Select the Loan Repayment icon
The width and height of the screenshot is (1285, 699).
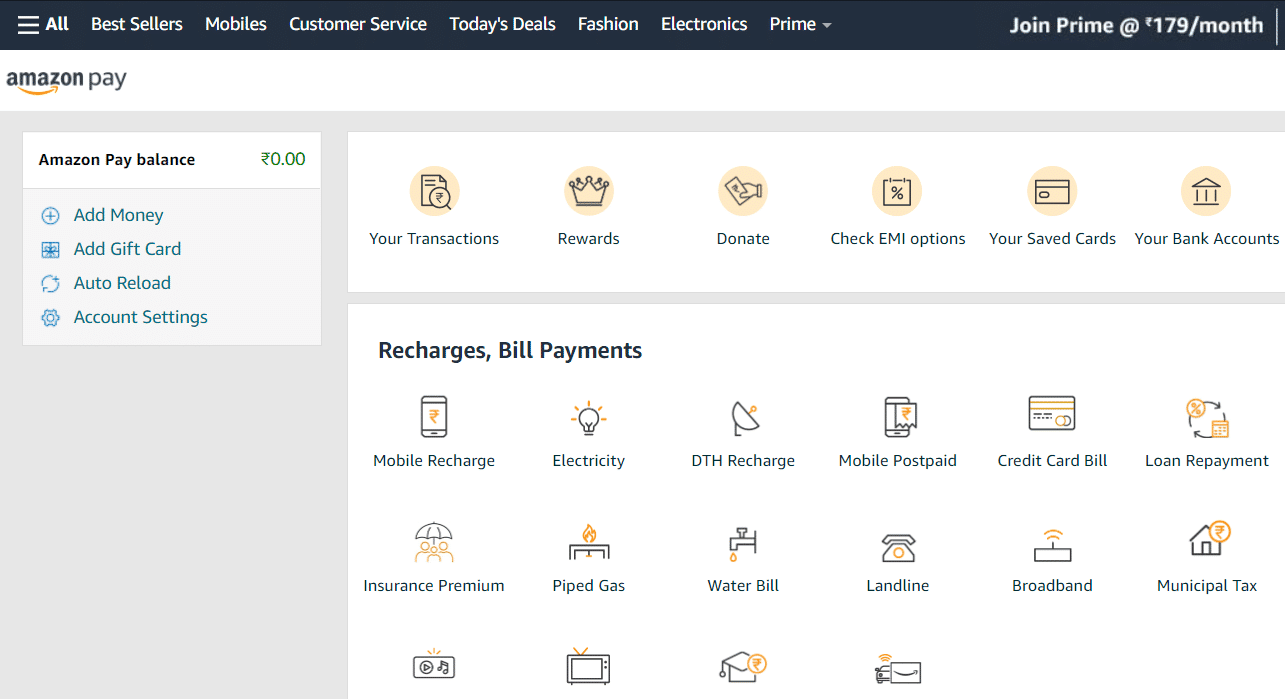coord(1207,417)
